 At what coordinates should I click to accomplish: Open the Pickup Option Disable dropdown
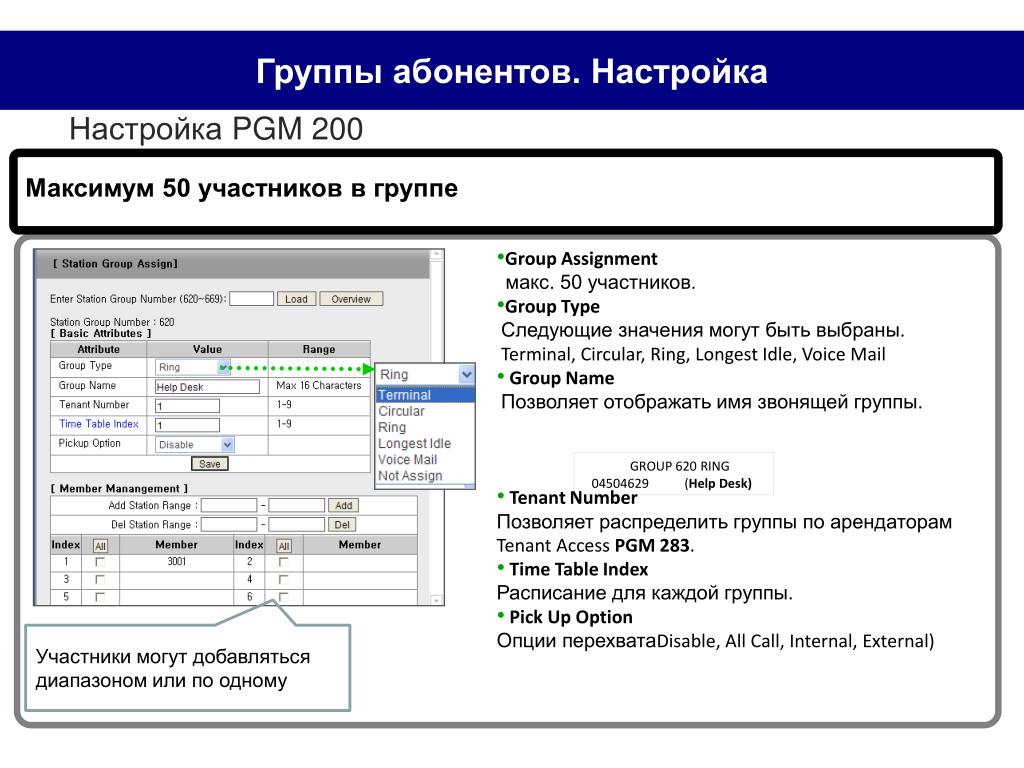tap(195, 445)
